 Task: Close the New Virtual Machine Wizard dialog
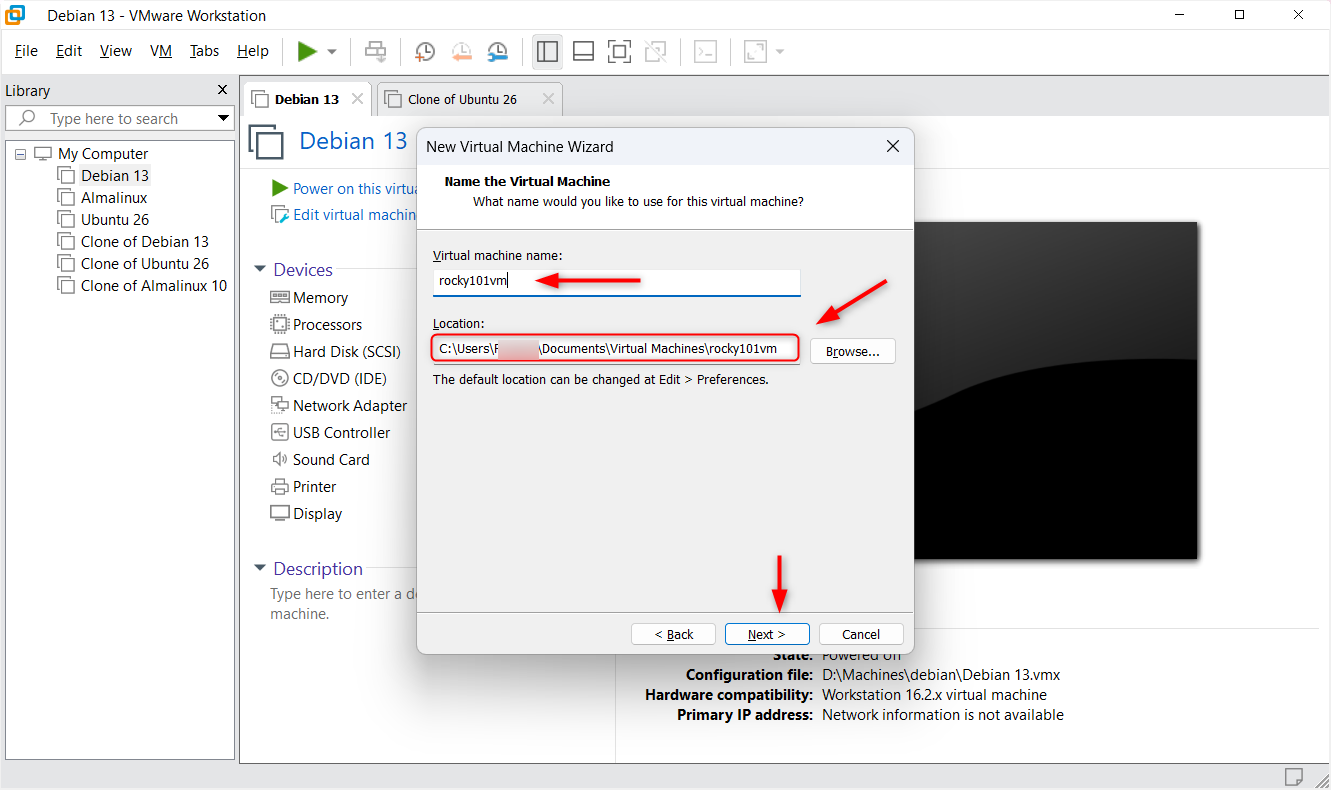click(x=893, y=147)
